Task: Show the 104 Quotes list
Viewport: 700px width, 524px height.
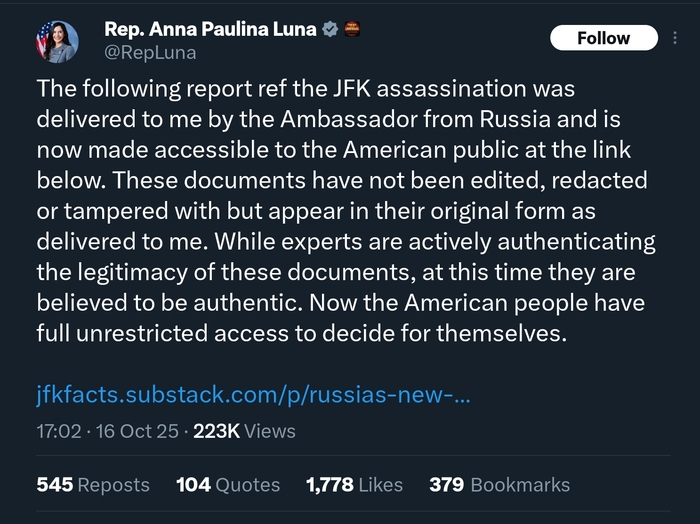Action: pyautogui.click(x=228, y=485)
